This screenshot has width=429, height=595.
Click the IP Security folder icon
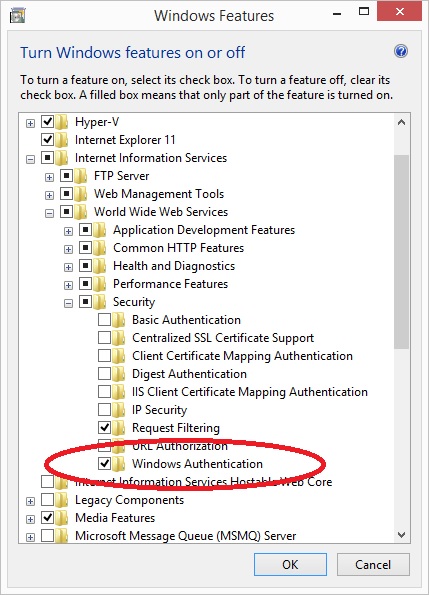point(119,410)
